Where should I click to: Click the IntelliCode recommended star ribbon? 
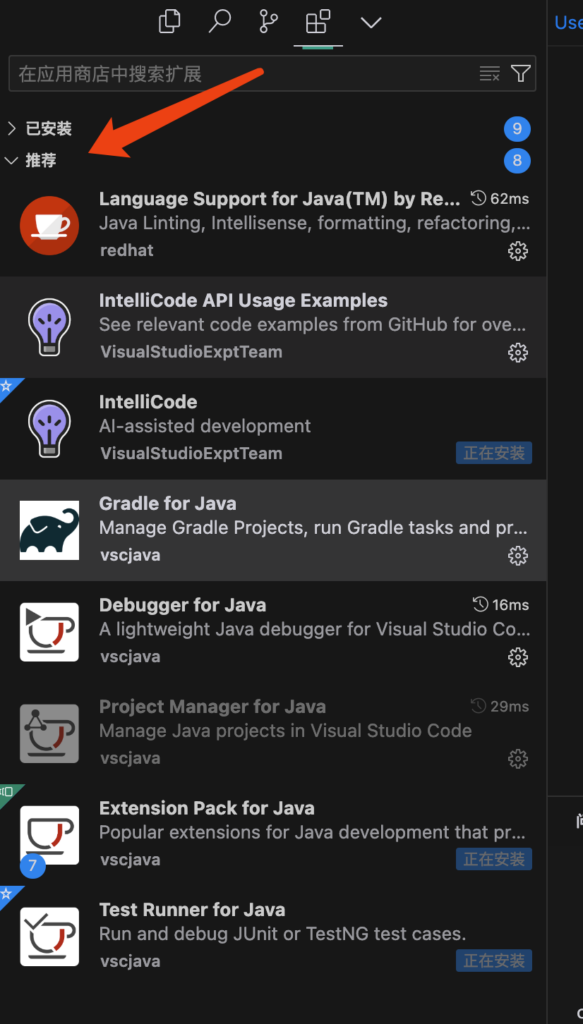tap(8, 385)
